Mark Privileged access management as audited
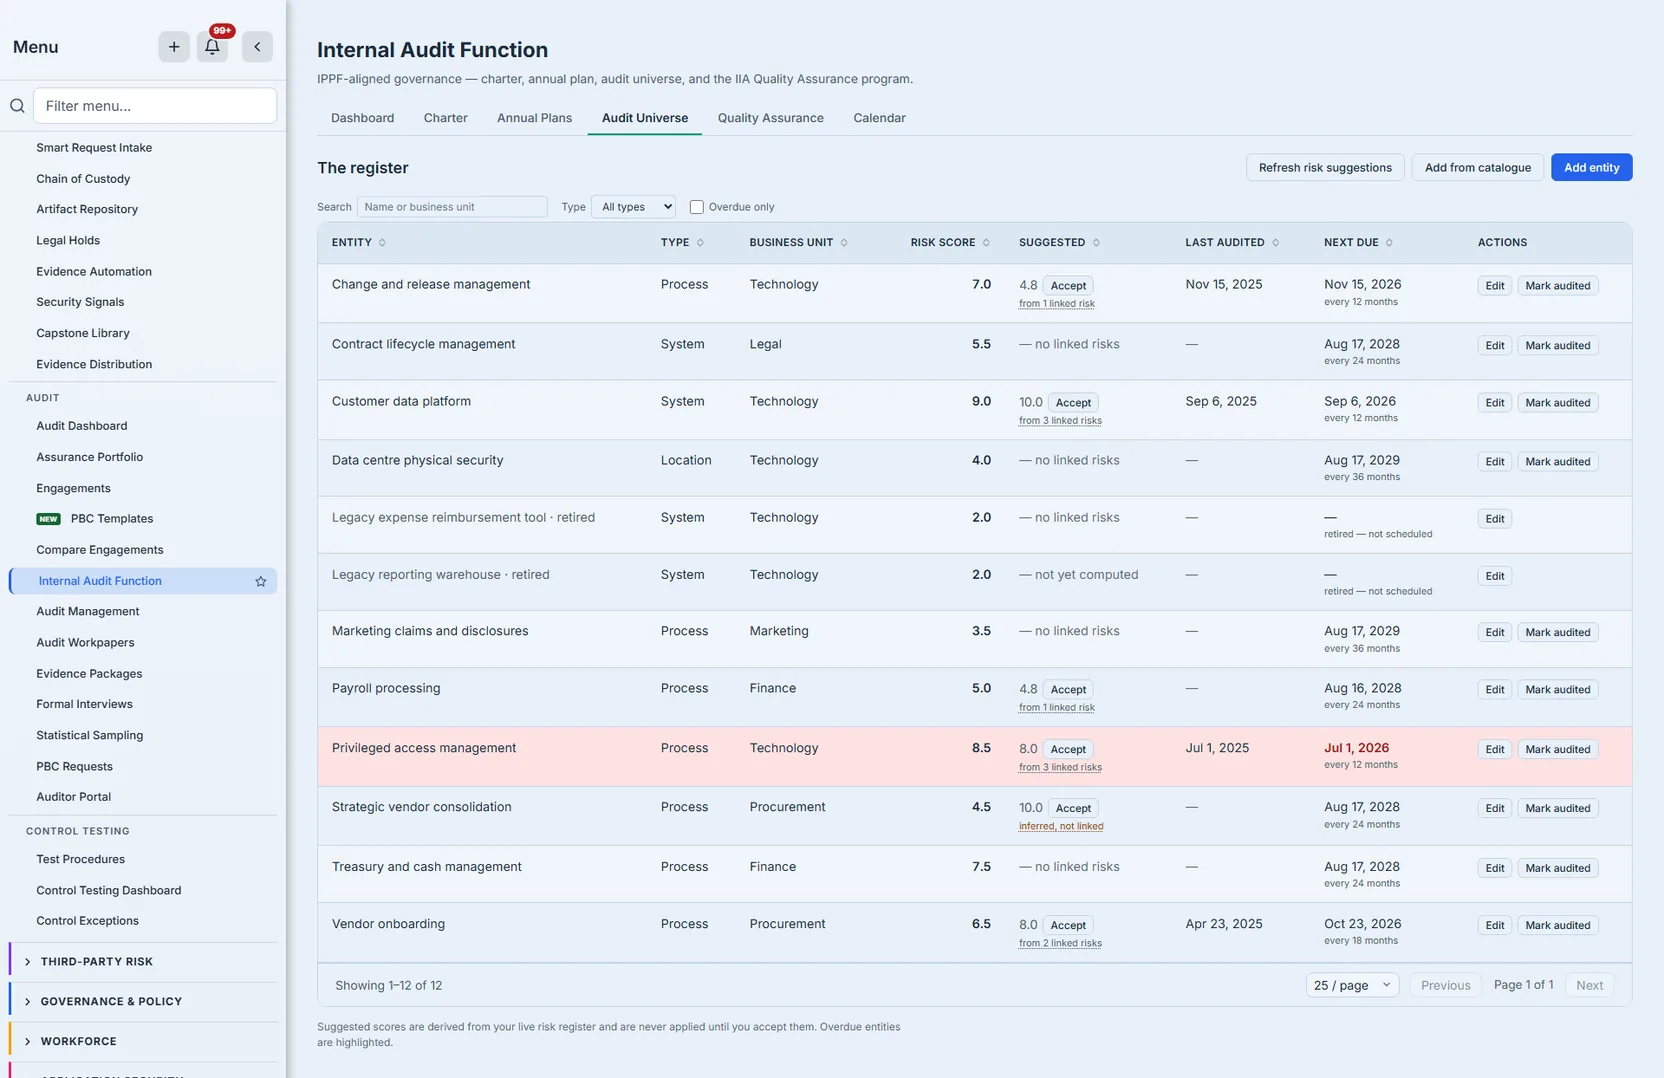Screen dimensions: 1664x1078 1557,749
